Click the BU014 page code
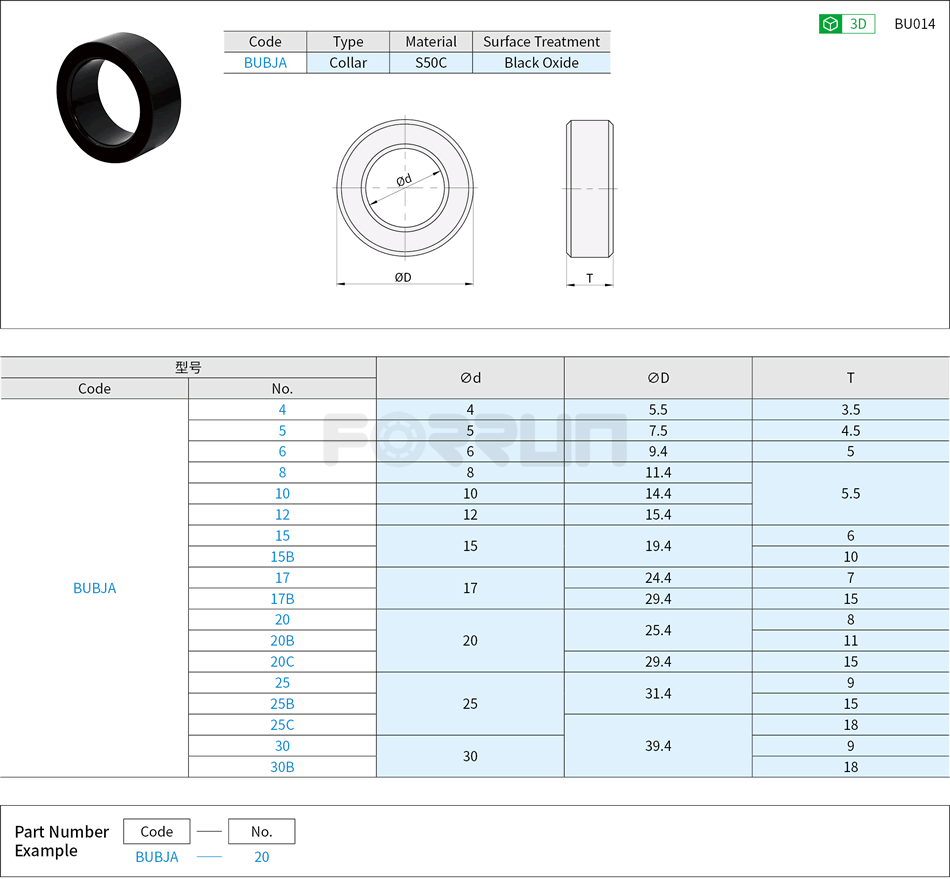950x879 pixels. (915, 24)
